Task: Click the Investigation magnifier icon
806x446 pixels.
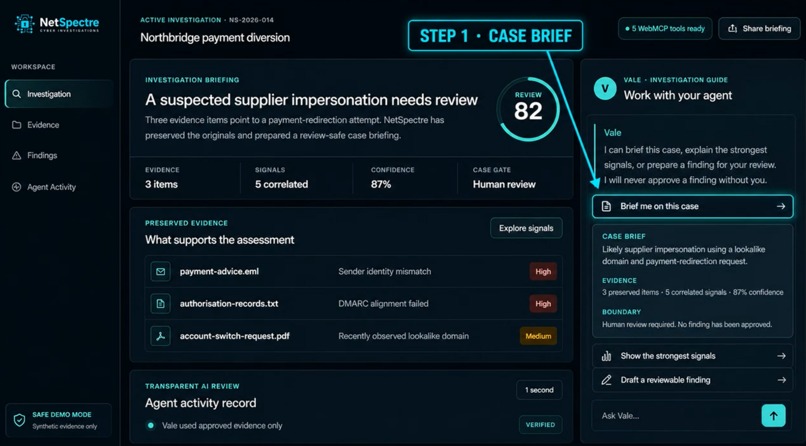Action: point(16,94)
